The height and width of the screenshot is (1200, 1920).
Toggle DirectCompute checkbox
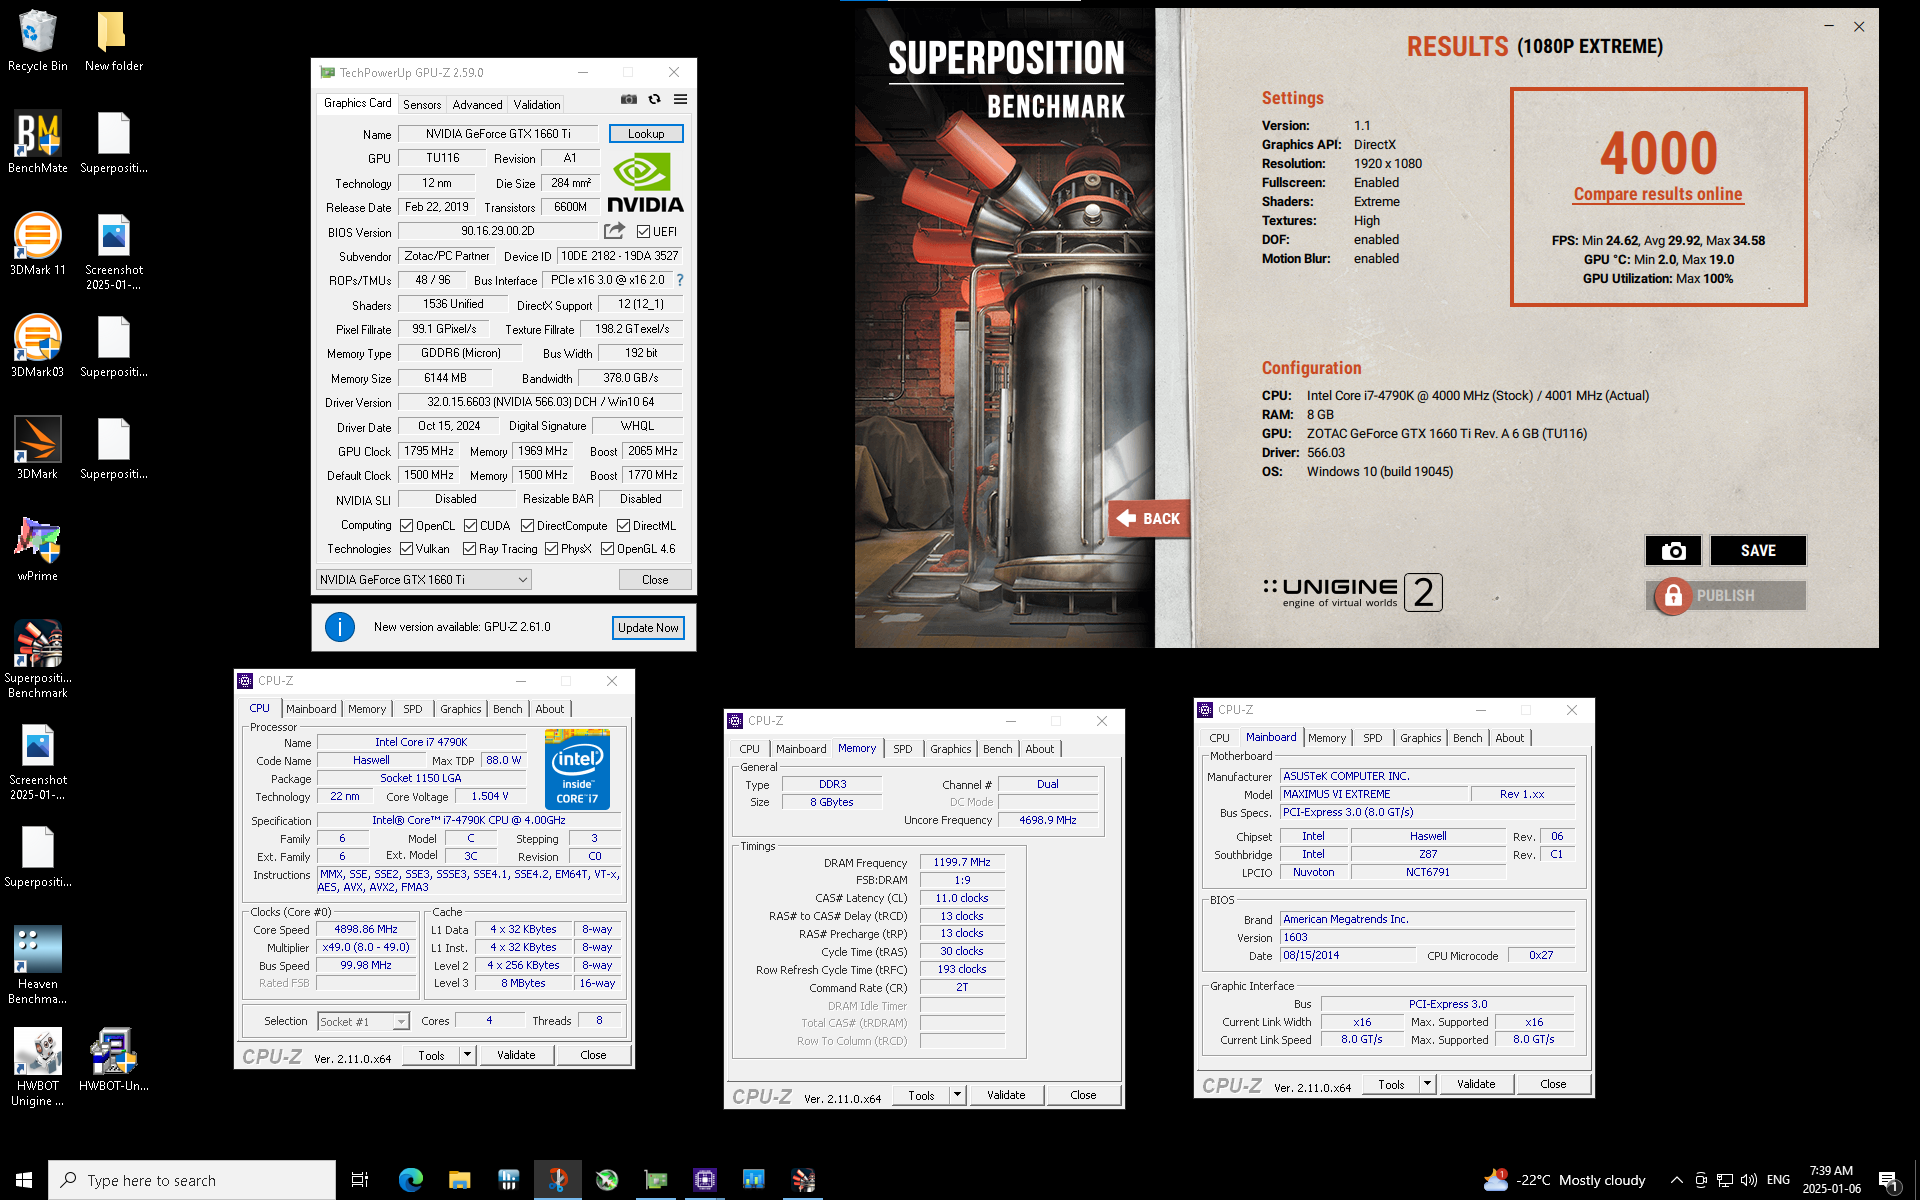click(528, 526)
